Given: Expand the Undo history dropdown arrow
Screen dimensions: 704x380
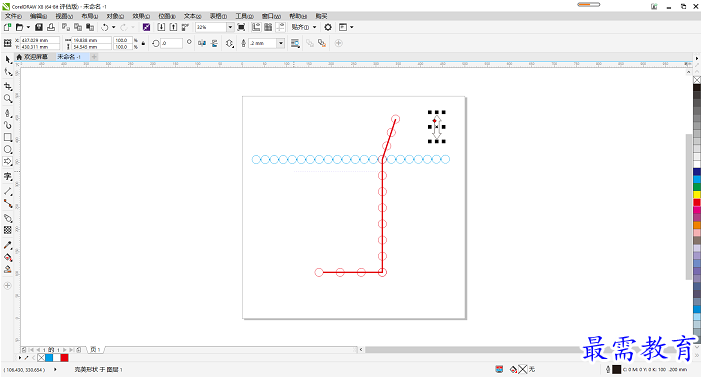Looking at the screenshot, I should pyautogui.click(x=114, y=27).
